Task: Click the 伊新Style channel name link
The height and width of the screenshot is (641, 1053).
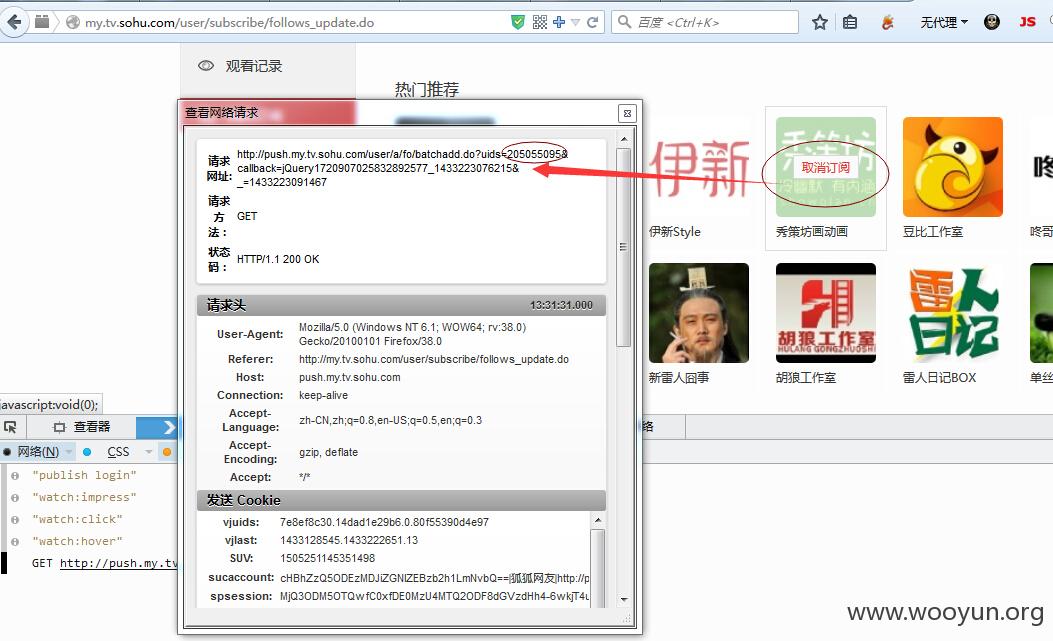Action: (674, 232)
